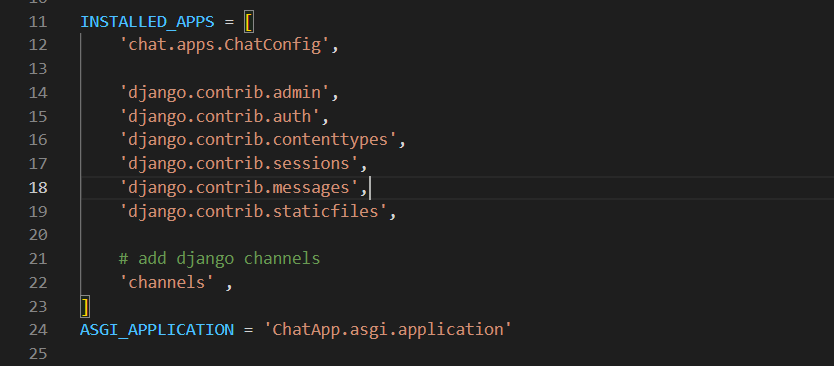Click line number 11 in gutter

click(x=38, y=22)
